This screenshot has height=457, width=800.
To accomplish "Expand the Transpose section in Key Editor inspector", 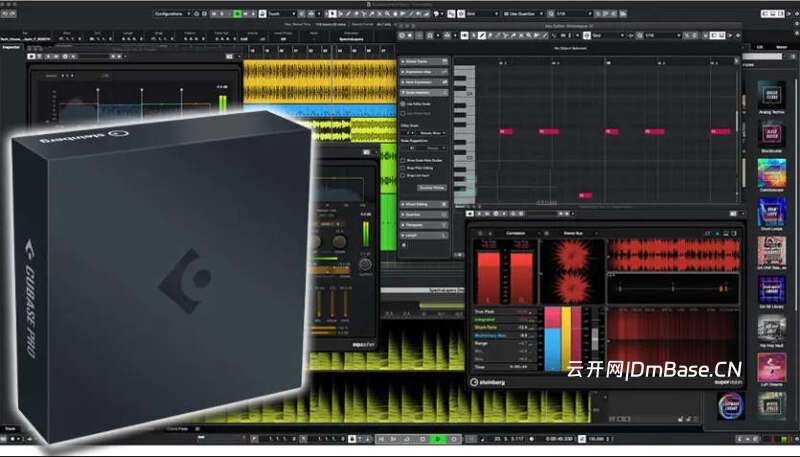I will (x=424, y=225).
